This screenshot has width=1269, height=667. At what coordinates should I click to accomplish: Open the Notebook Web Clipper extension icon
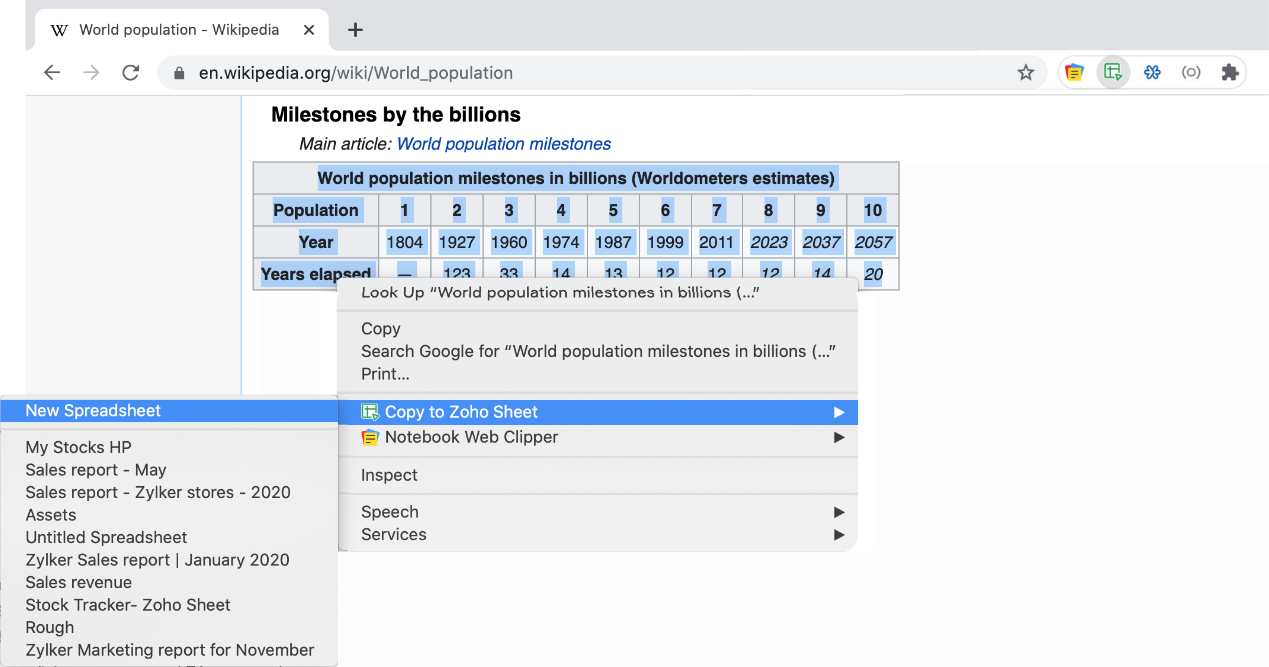click(1074, 73)
